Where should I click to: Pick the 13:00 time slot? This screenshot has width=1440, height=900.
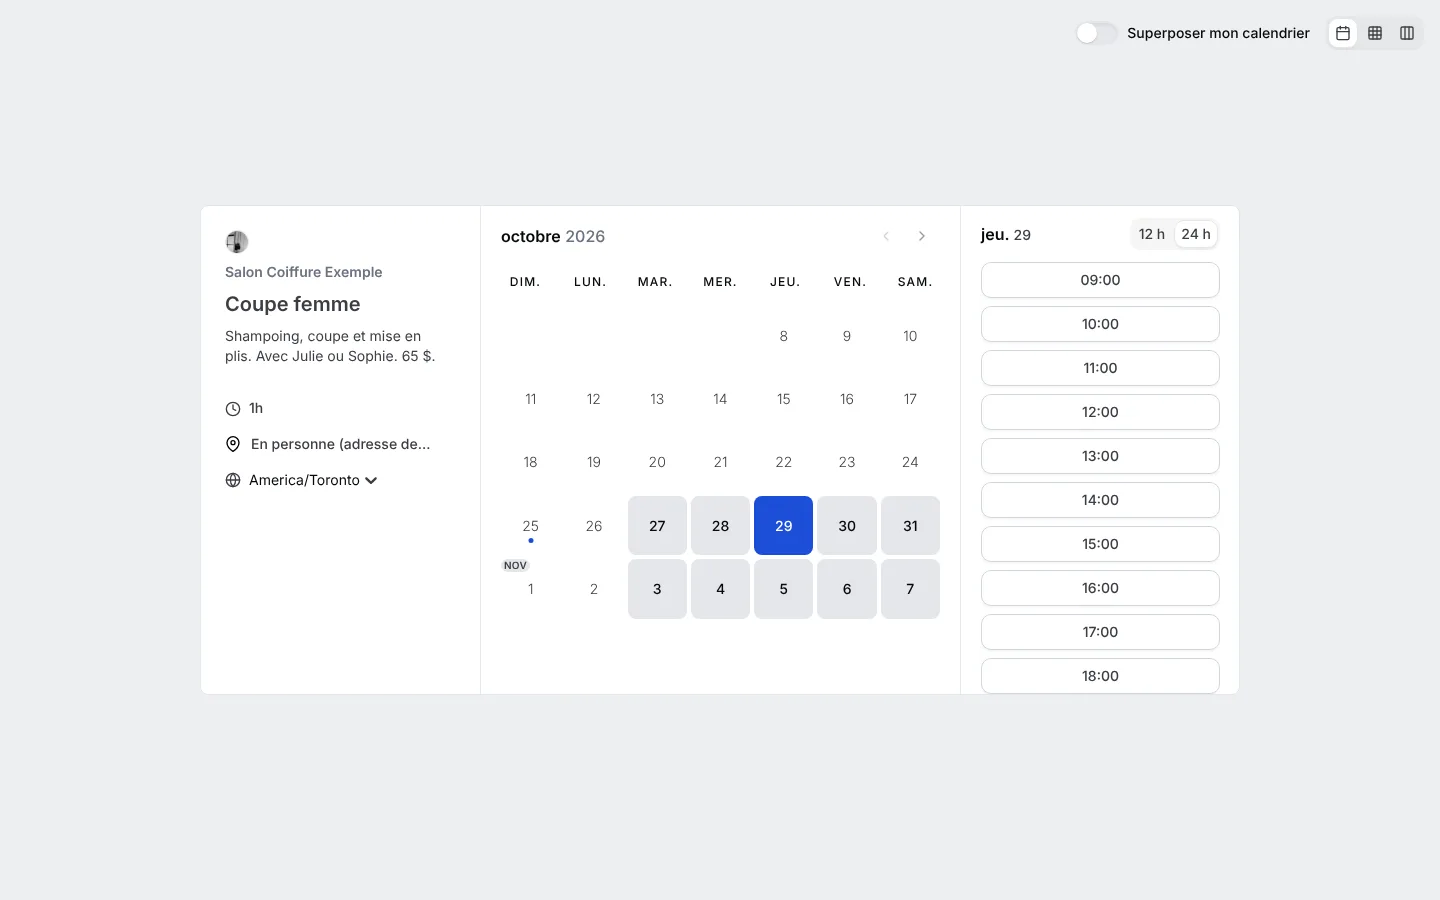pyautogui.click(x=1100, y=456)
